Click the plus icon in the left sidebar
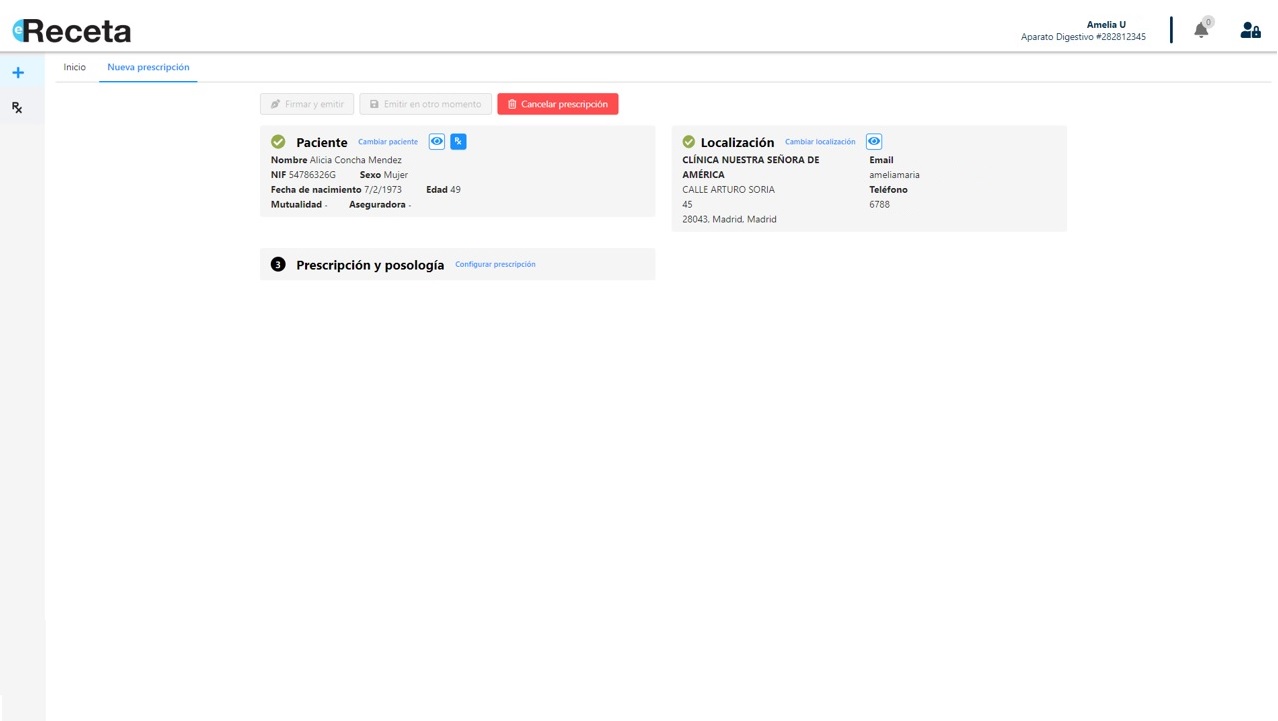 [x=18, y=73]
